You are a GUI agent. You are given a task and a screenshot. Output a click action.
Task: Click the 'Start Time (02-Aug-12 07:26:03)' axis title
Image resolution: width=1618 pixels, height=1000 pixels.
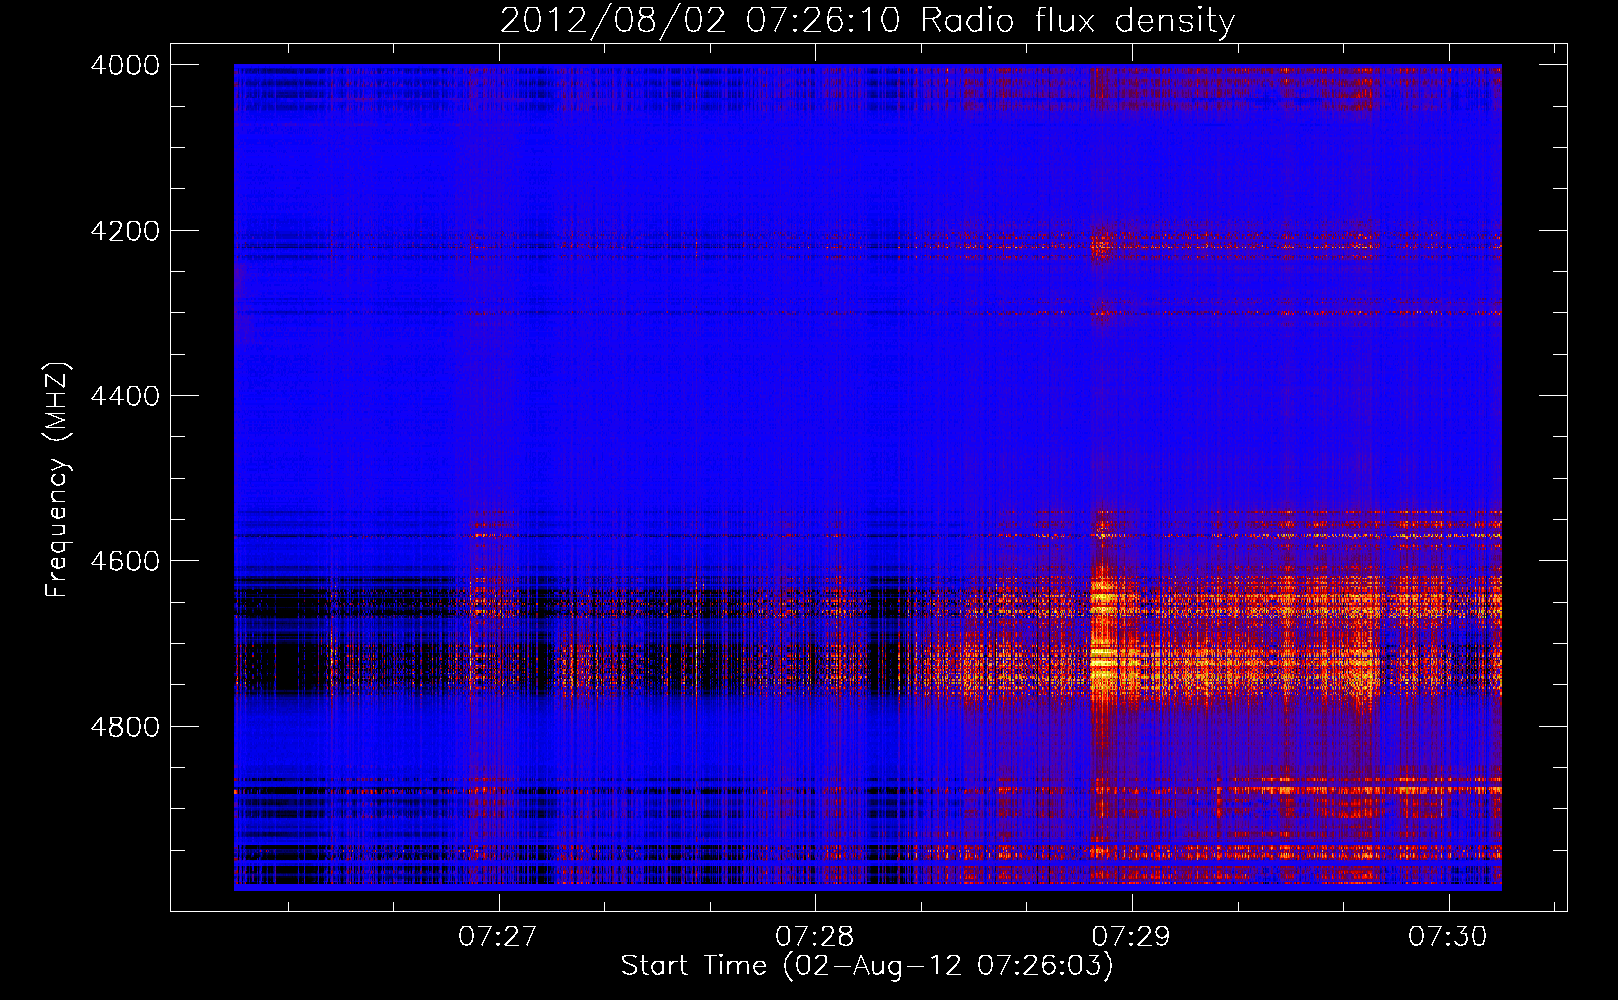[x=867, y=966]
